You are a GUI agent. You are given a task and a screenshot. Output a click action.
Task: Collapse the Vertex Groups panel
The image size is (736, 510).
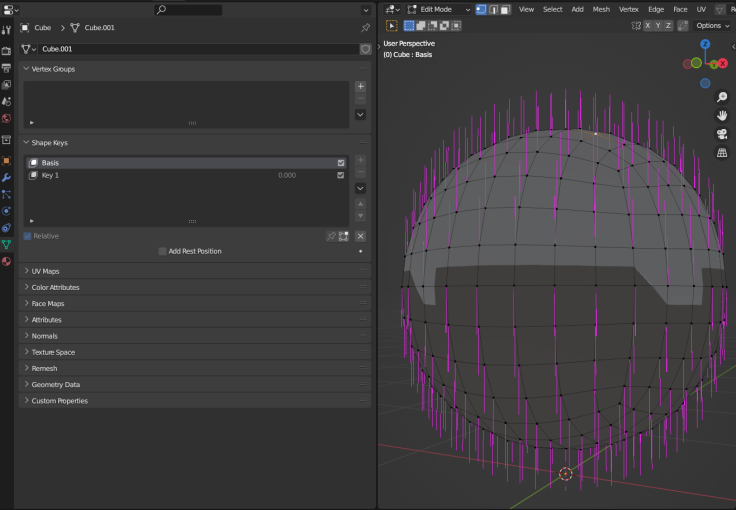click(x=26, y=69)
